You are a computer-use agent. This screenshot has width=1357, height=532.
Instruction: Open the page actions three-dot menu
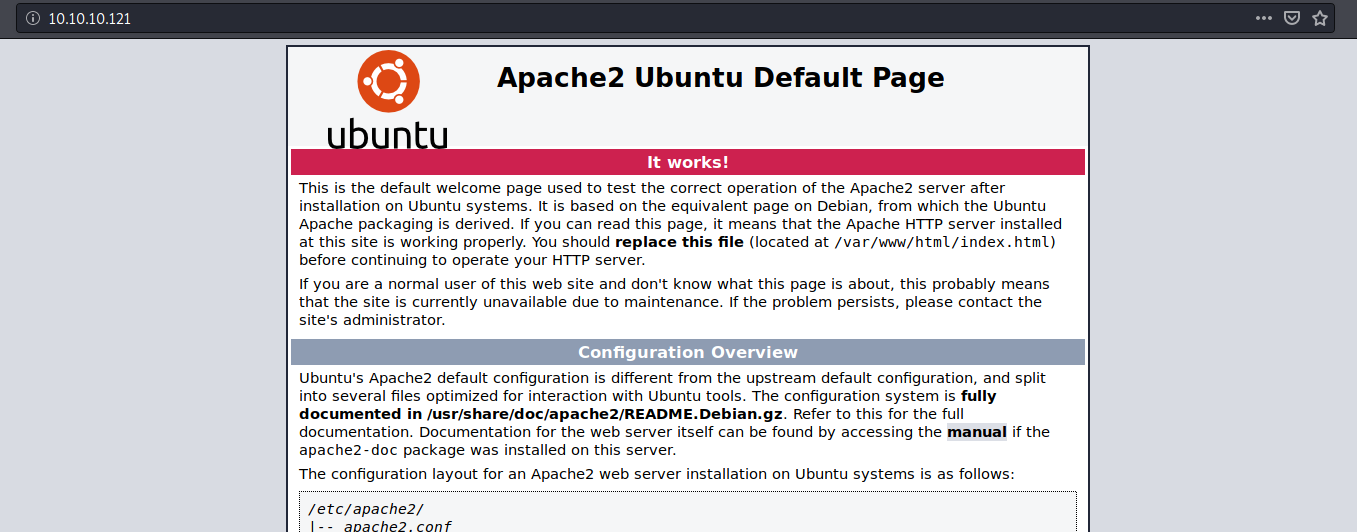point(1265,18)
